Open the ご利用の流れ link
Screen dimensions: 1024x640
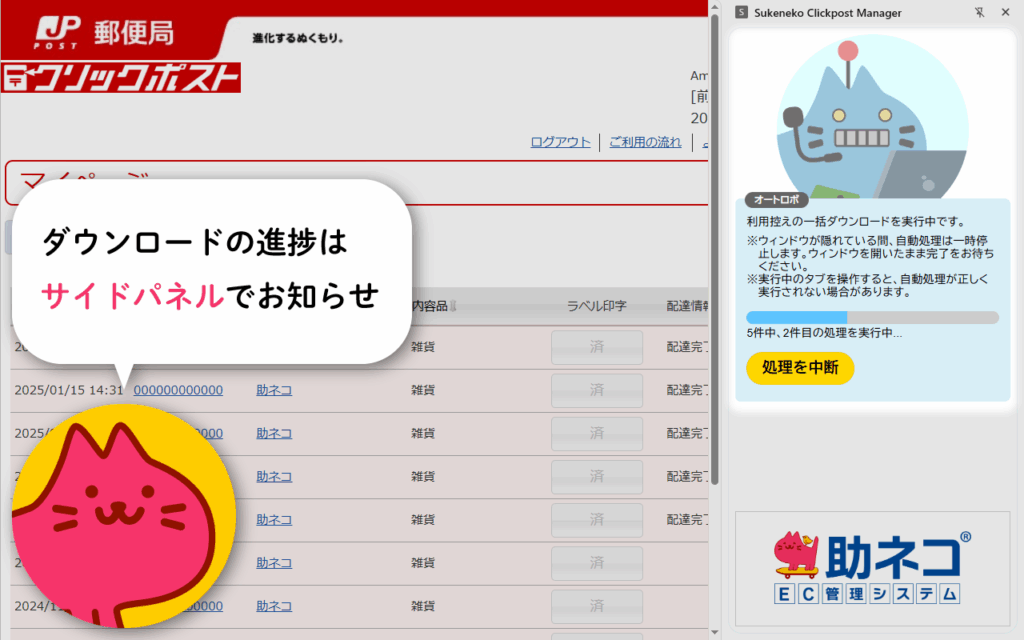coord(645,142)
